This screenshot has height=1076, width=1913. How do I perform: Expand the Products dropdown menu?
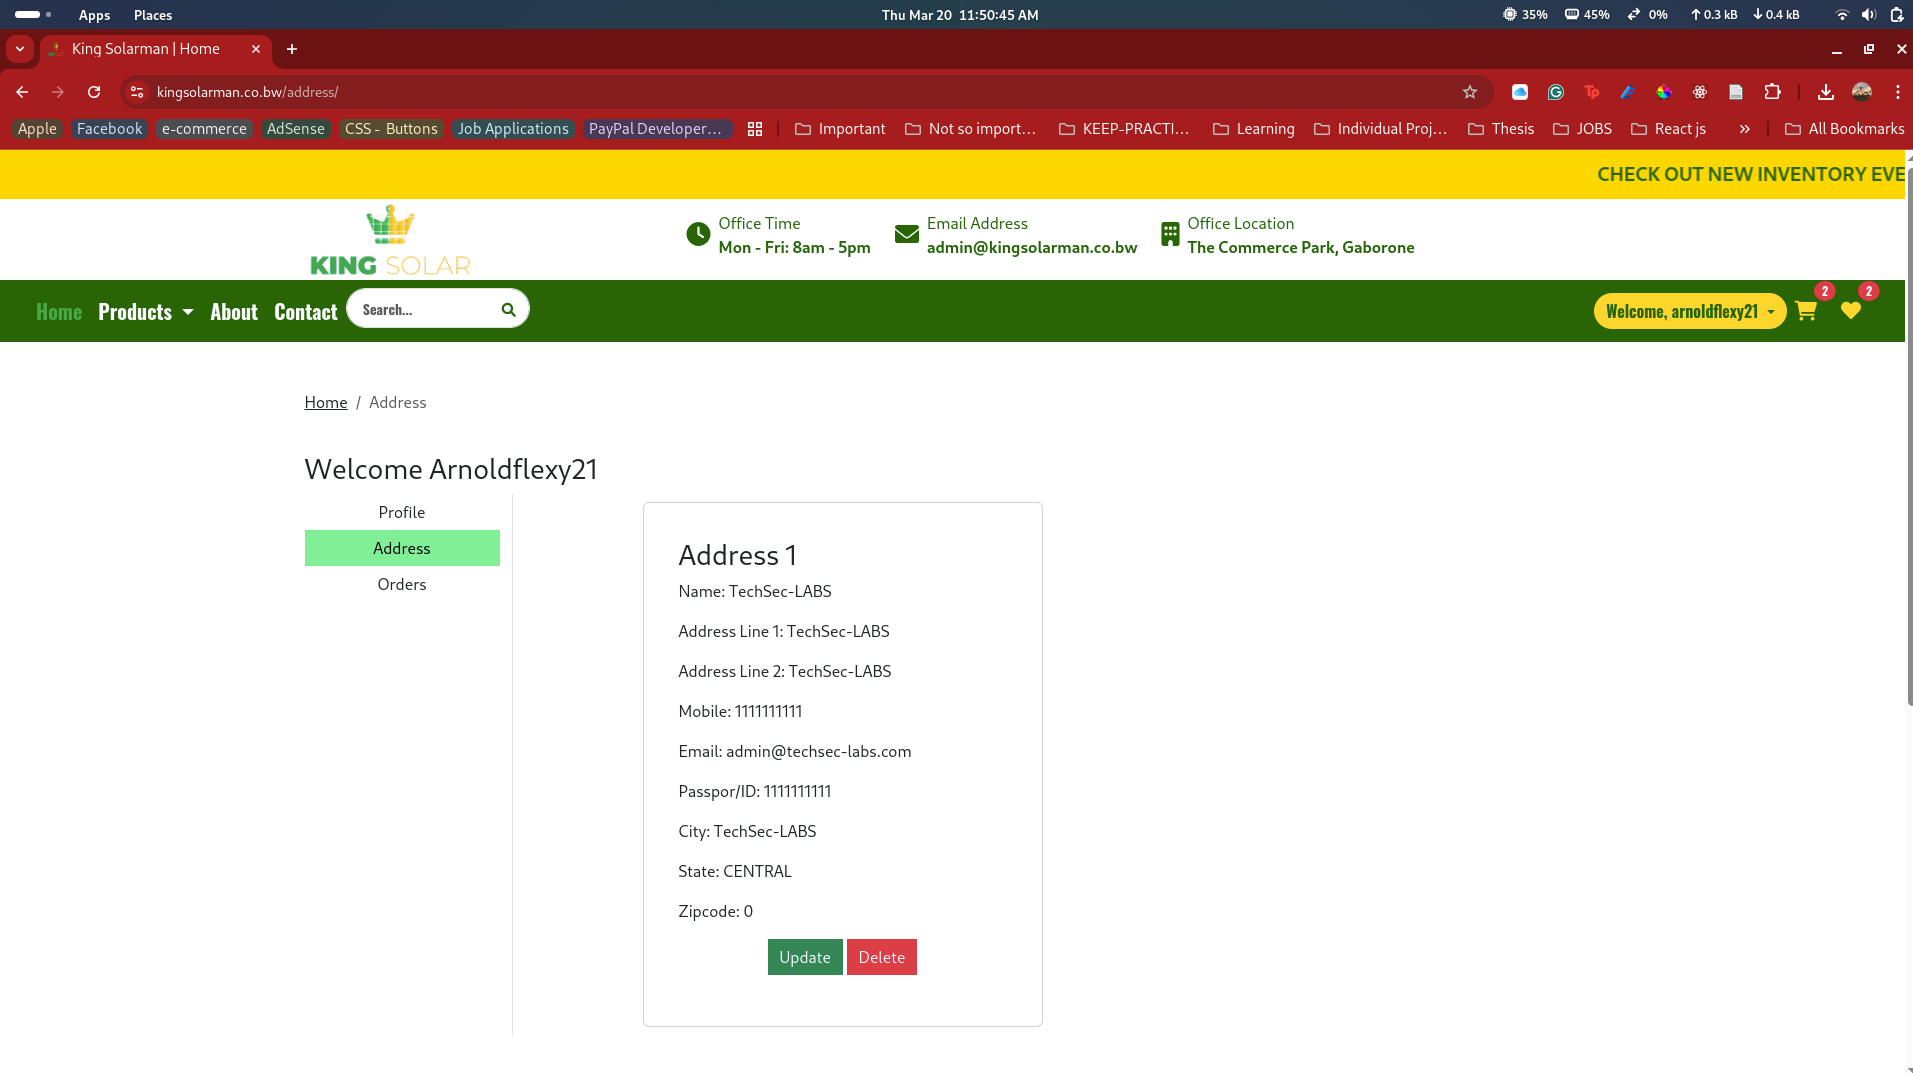pyautogui.click(x=145, y=312)
